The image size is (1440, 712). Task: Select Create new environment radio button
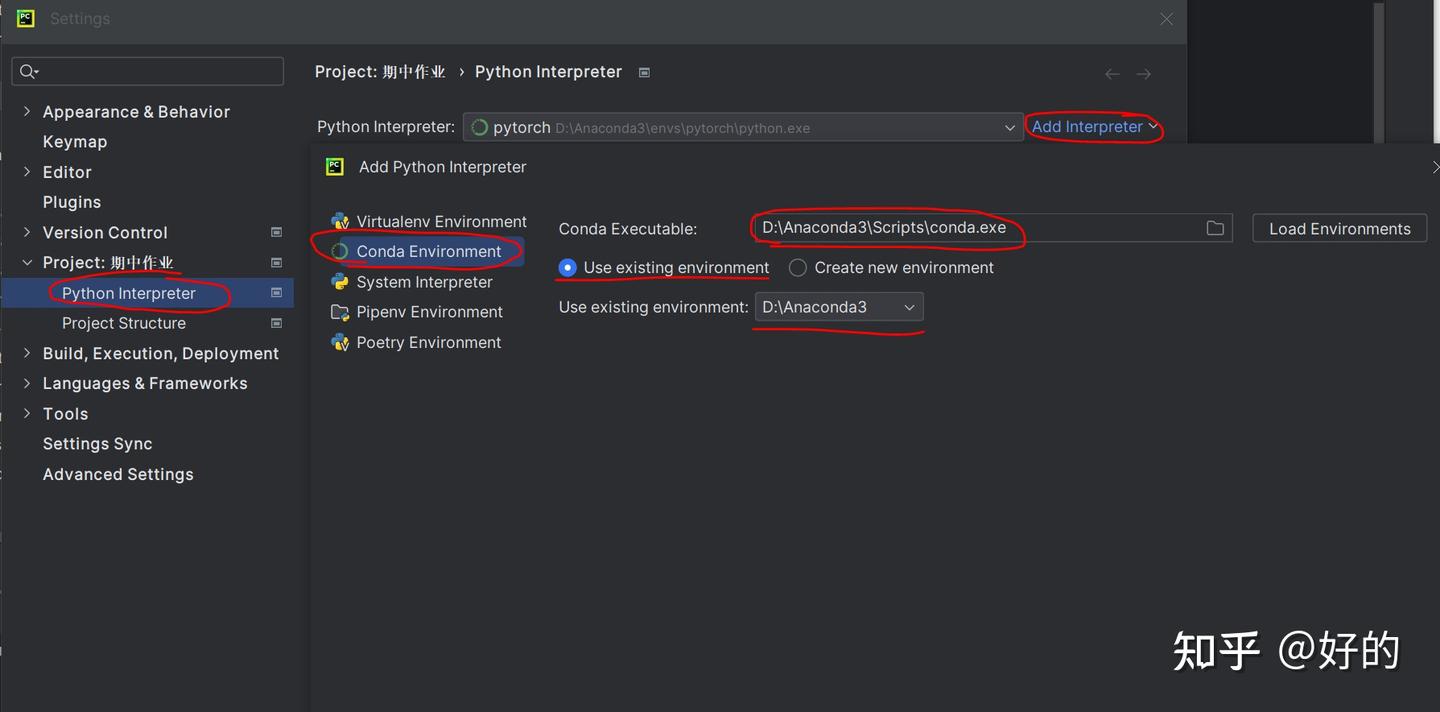(x=798, y=268)
